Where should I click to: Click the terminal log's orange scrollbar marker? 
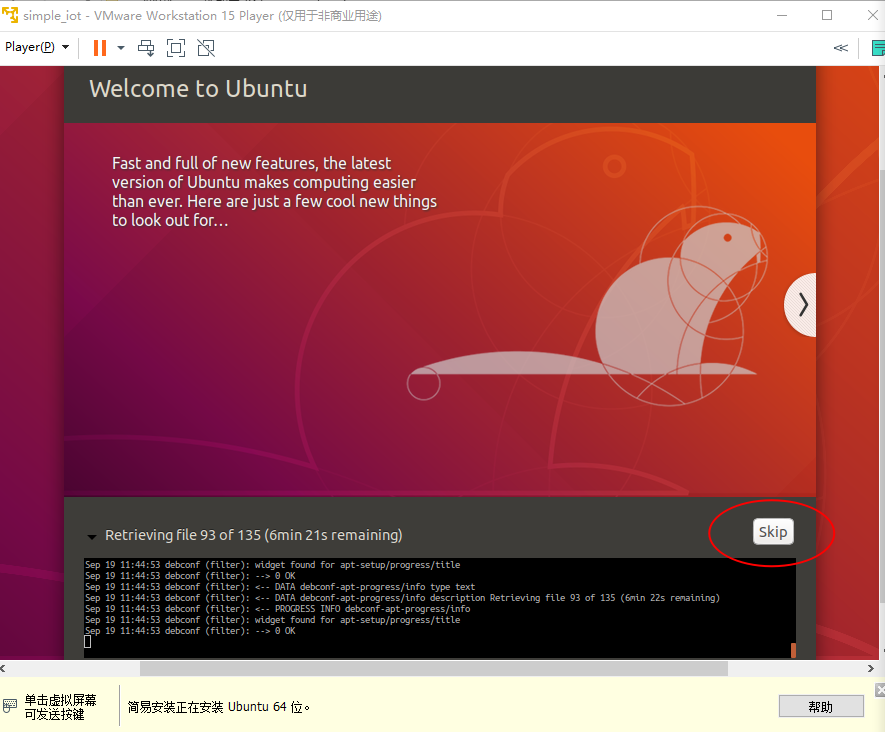(x=793, y=650)
